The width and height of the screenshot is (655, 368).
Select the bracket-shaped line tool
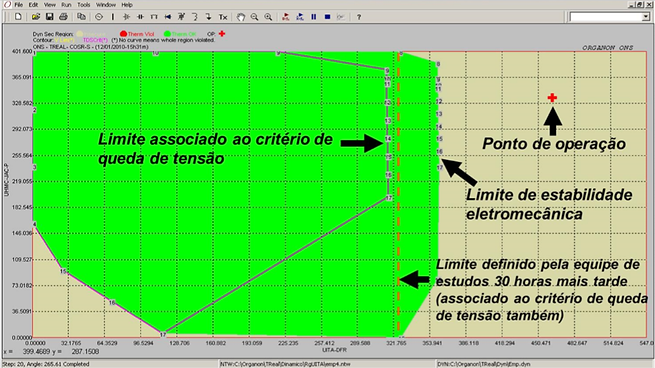(x=154, y=17)
